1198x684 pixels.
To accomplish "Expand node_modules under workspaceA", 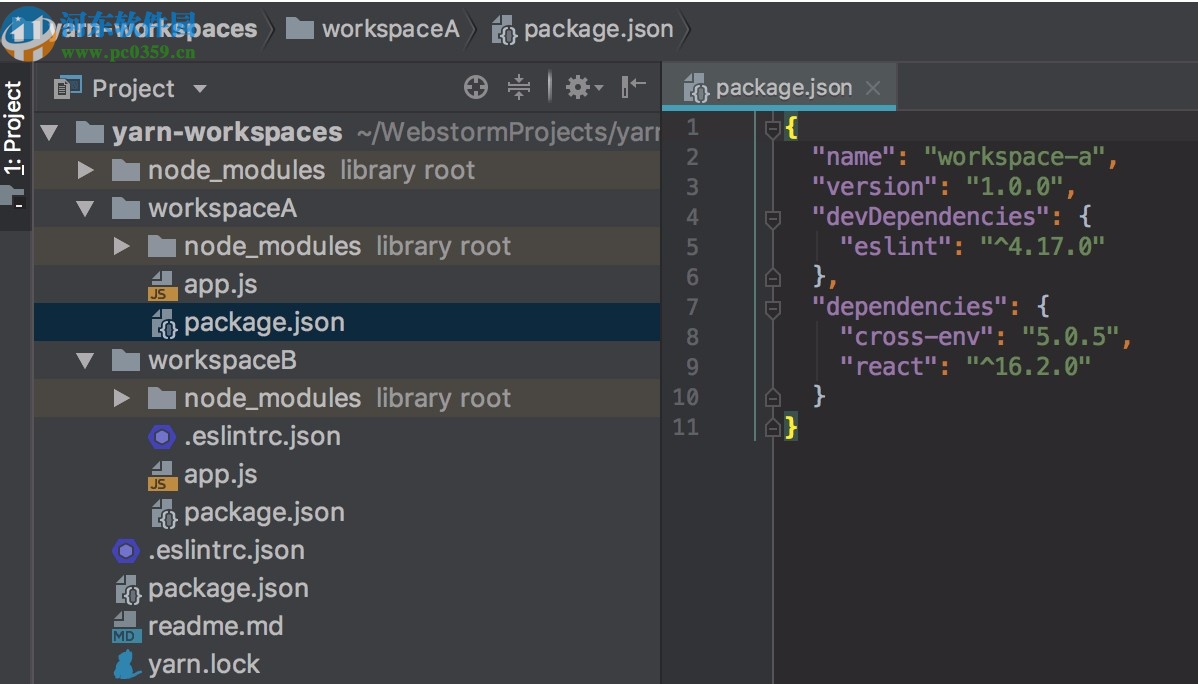I will (120, 246).
